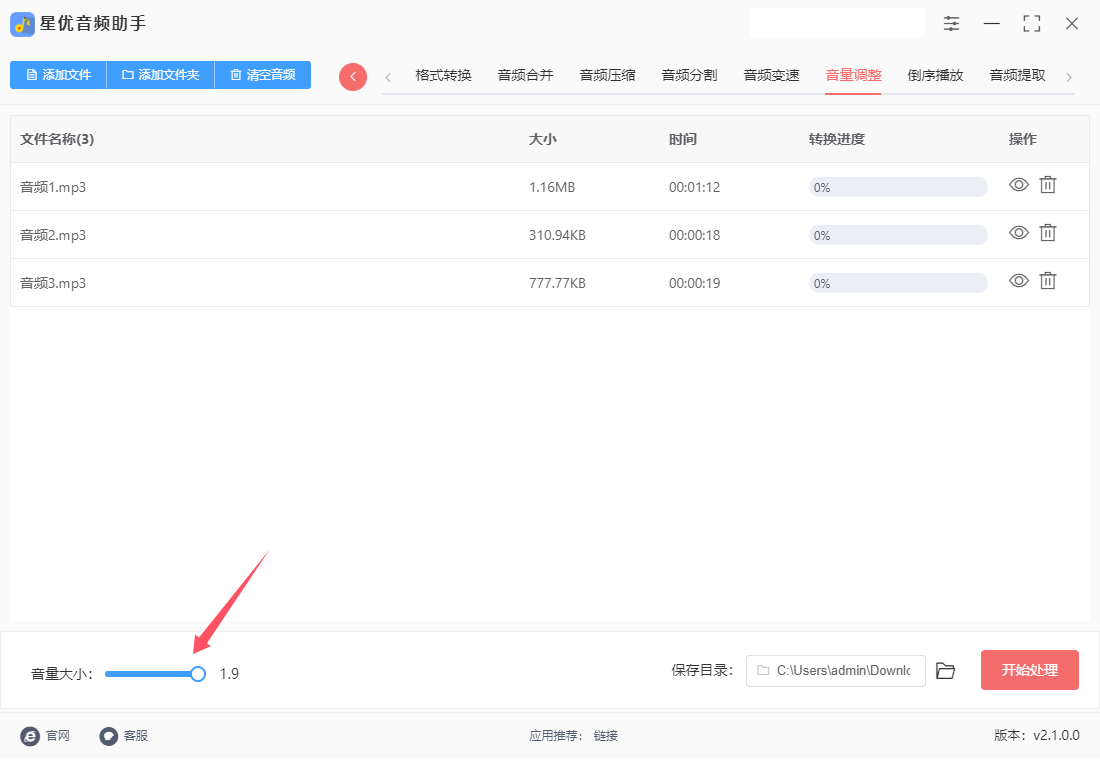Open the 官网 link text
This screenshot has height=760, width=1100.
[x=58, y=736]
